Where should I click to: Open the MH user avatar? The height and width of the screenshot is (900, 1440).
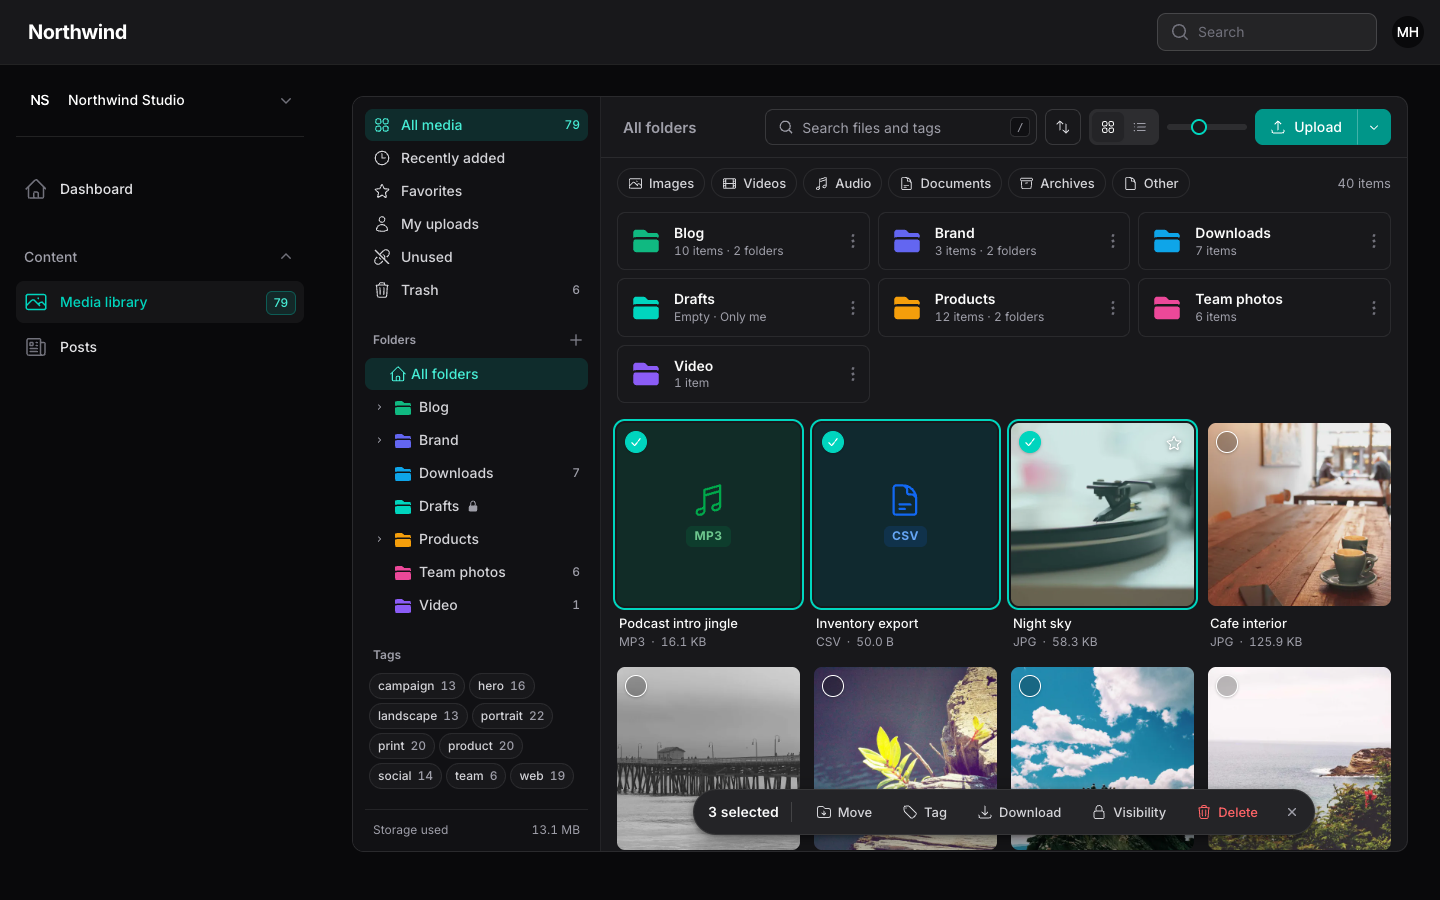(x=1408, y=32)
